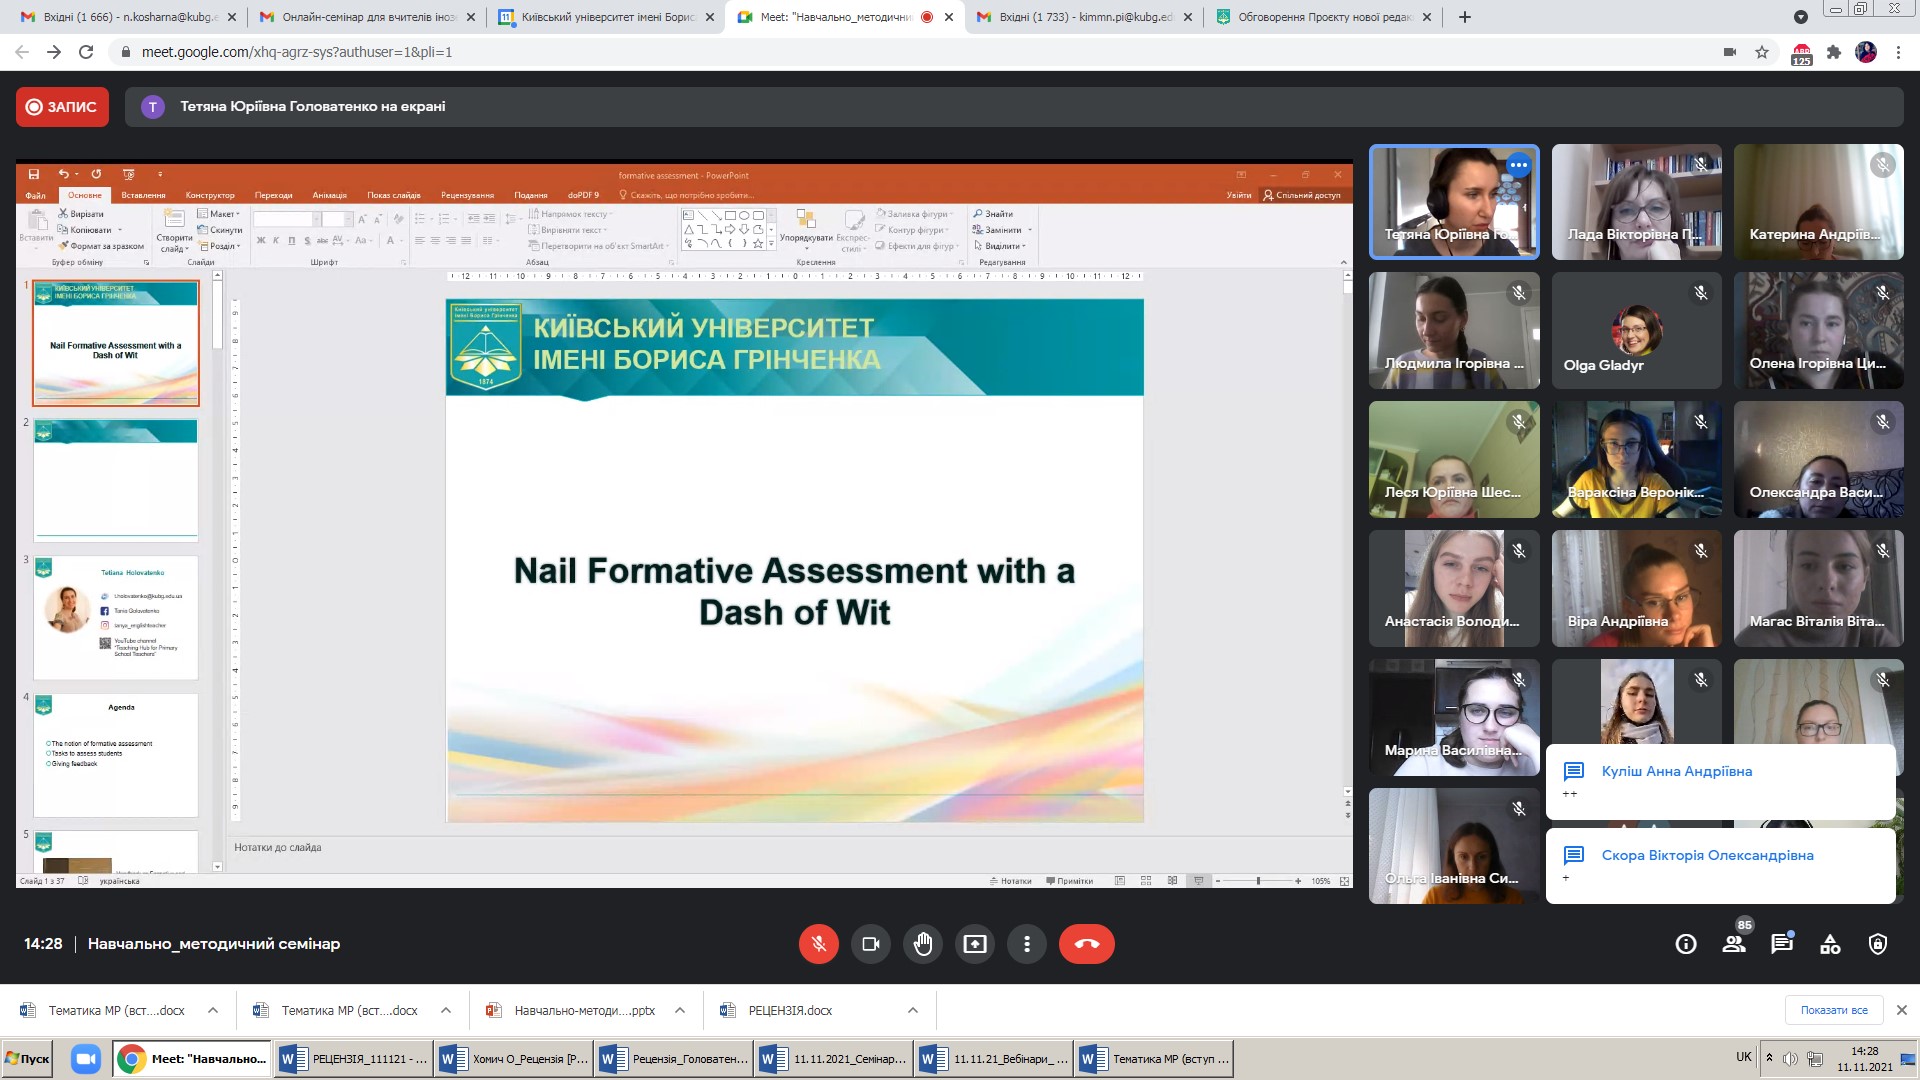Click the raise hand icon
The image size is (1920, 1080).
(x=922, y=944)
